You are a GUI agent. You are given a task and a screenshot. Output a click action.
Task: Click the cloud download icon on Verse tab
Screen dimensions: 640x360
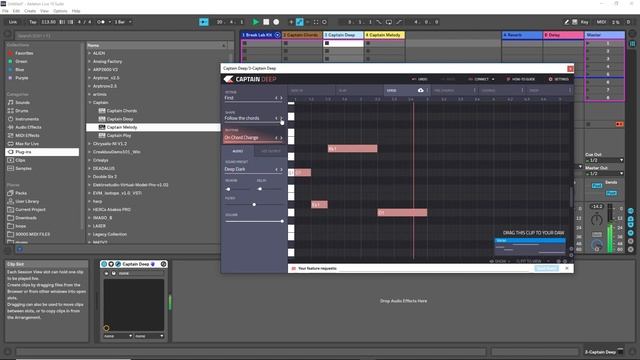420,90
